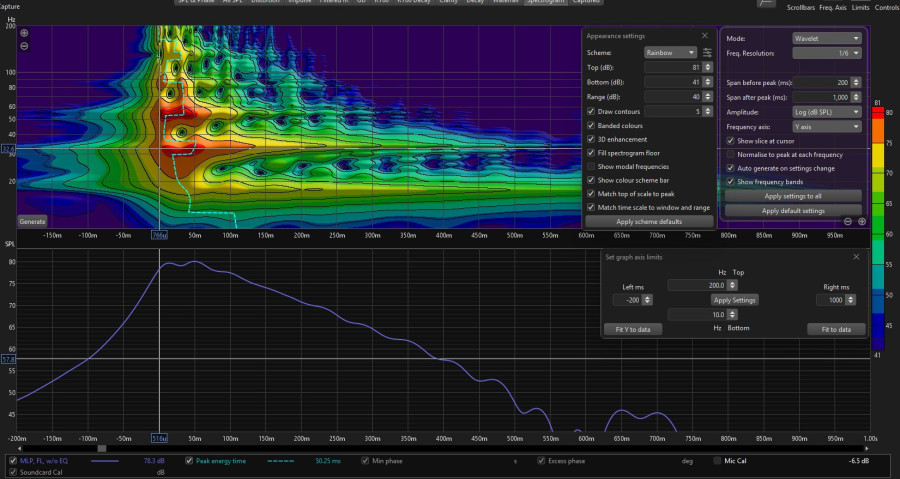Click Apply default settings
Screen dimensions: 900x479
point(793,211)
